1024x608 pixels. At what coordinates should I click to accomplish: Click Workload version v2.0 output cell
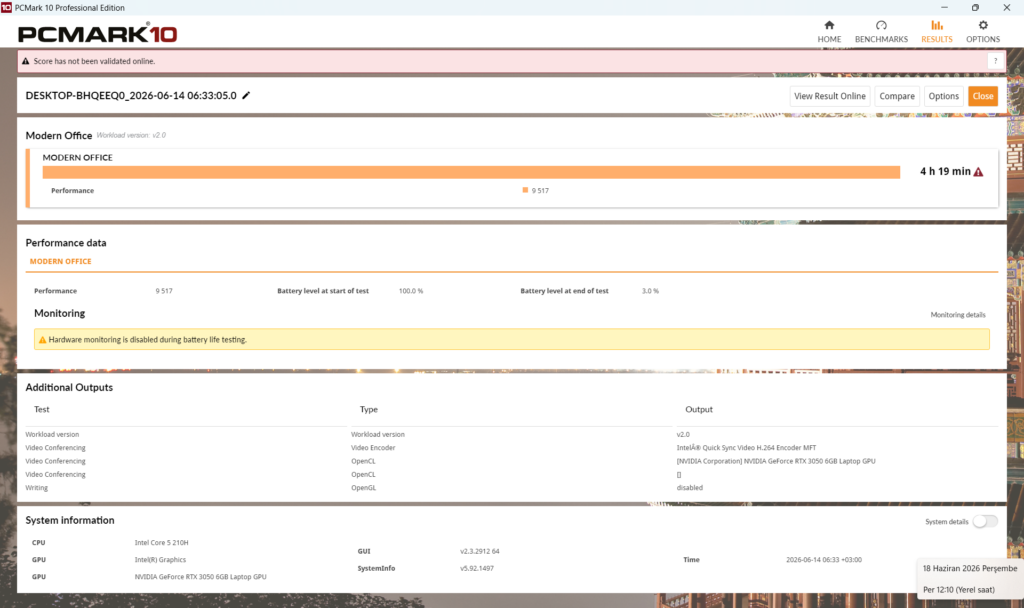(683, 434)
